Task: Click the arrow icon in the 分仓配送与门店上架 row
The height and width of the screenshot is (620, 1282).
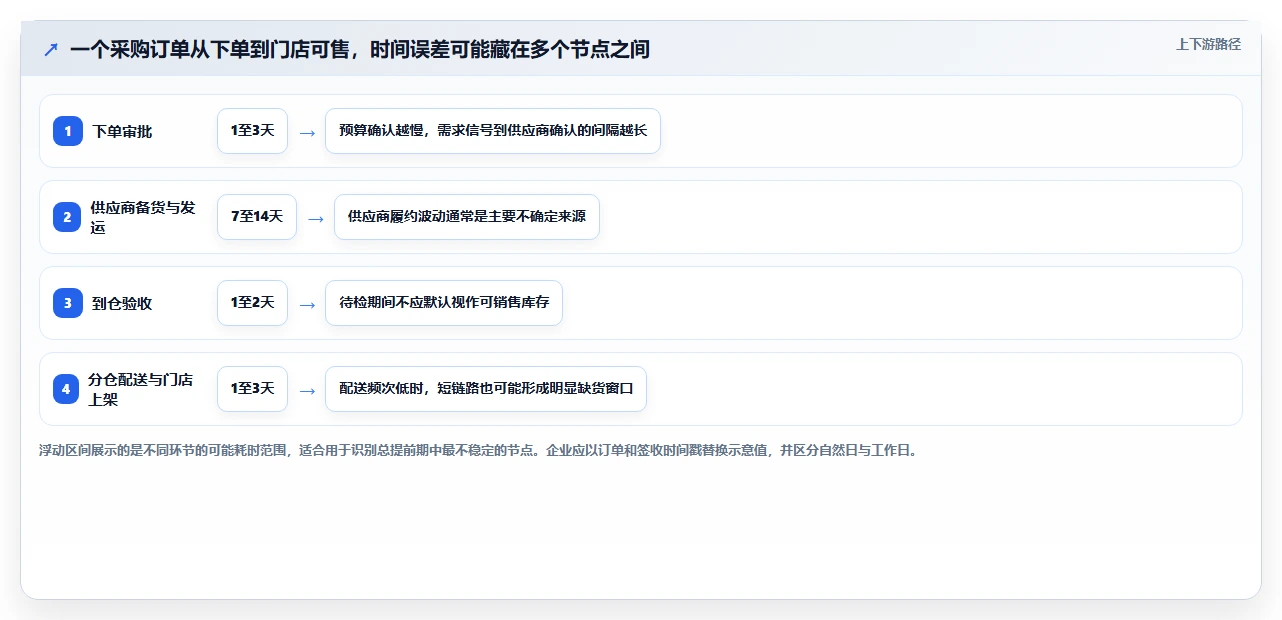Action: 307,390
